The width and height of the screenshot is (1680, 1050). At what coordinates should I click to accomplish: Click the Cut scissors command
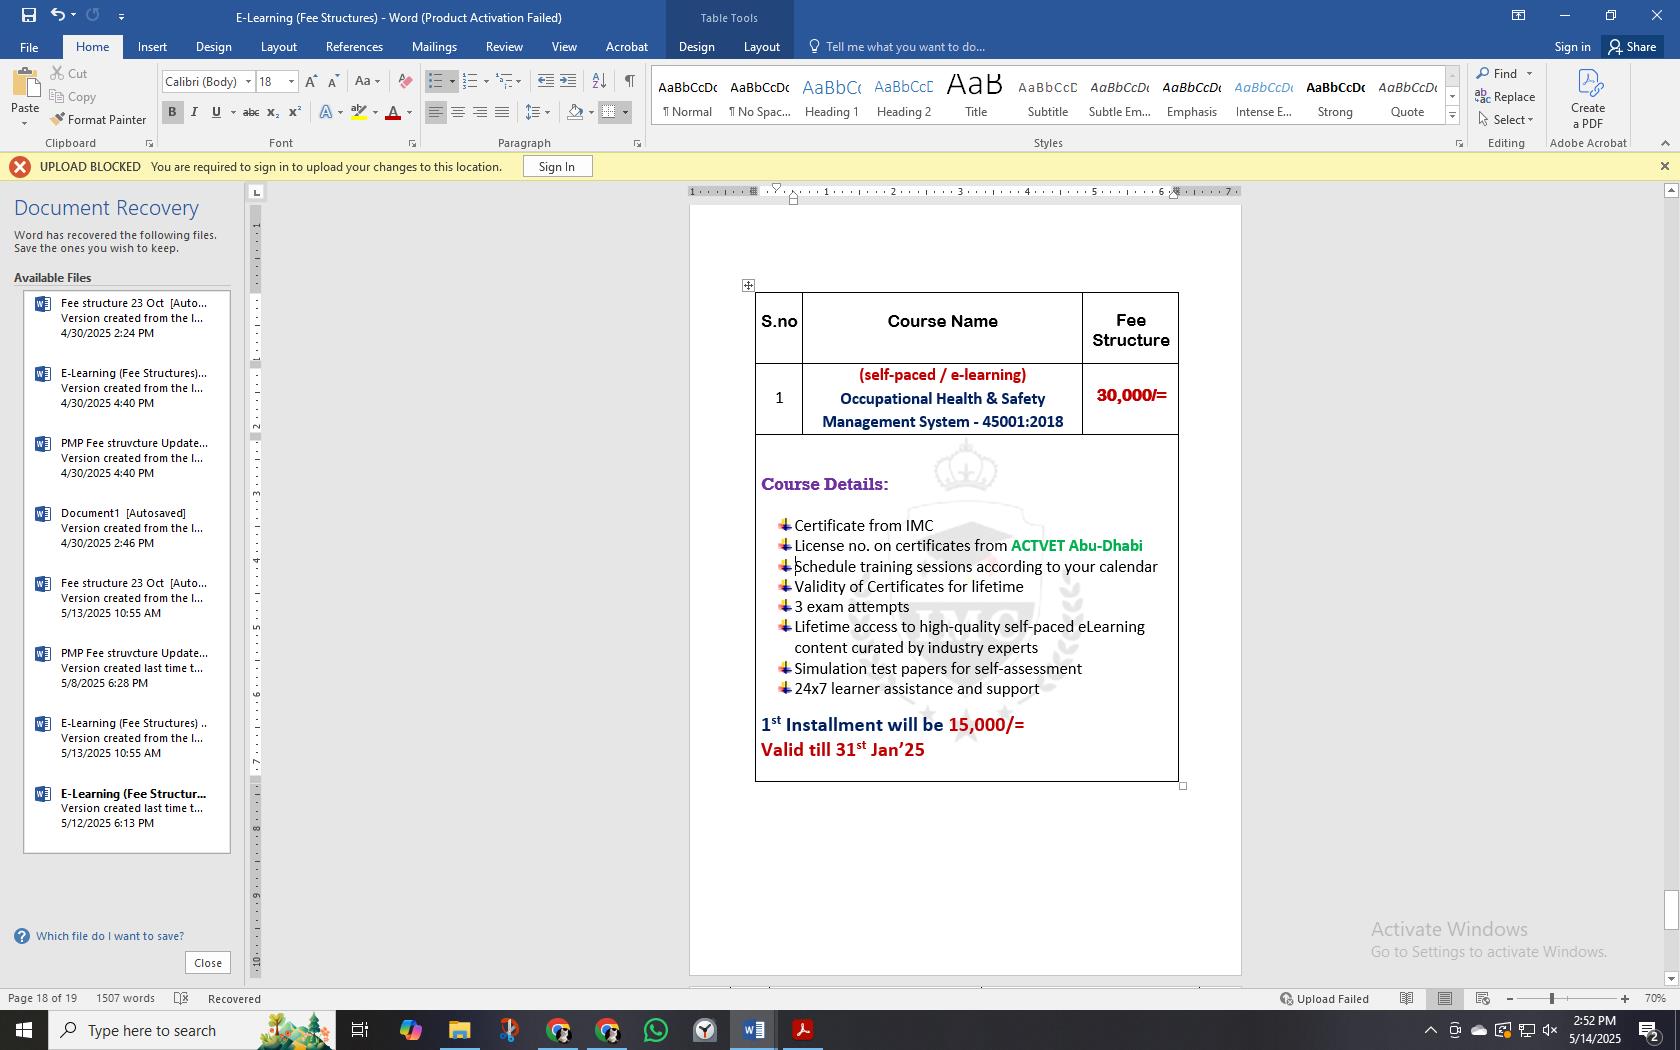[68, 74]
